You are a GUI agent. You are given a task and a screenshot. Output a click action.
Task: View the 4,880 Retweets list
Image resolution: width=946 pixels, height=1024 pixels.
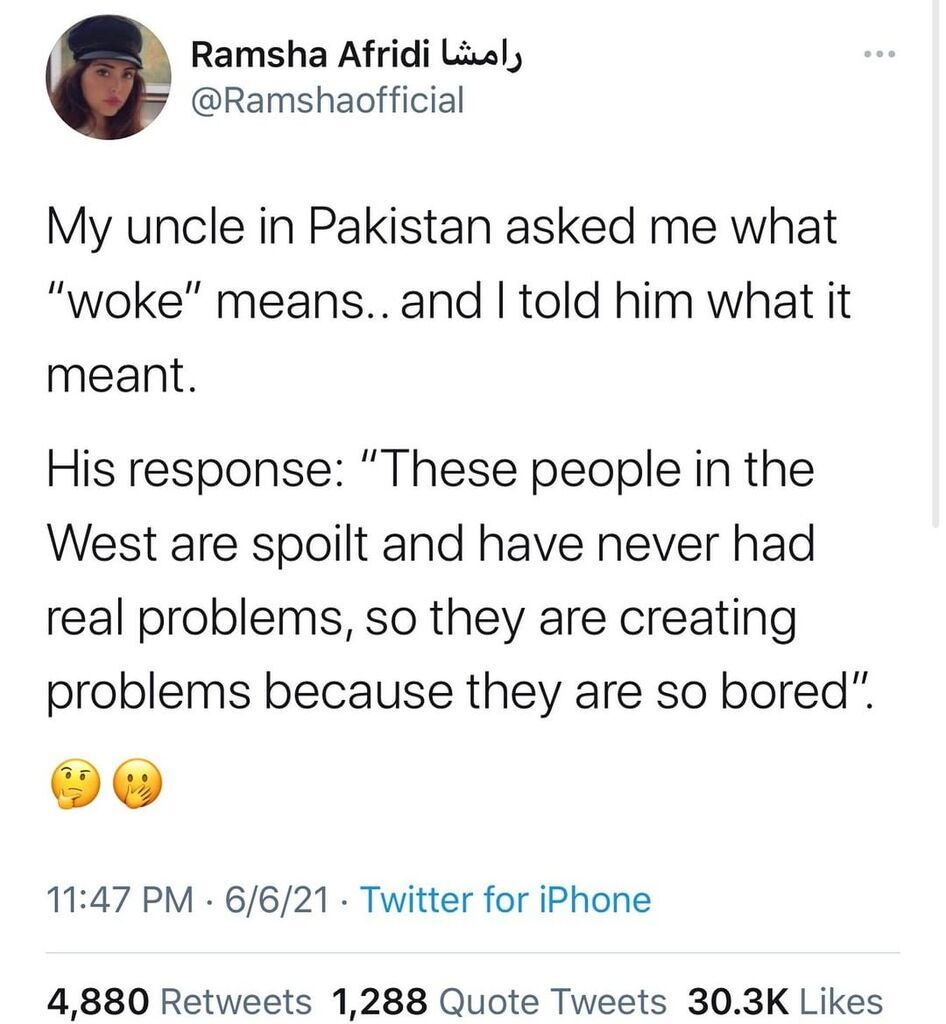point(180,1000)
